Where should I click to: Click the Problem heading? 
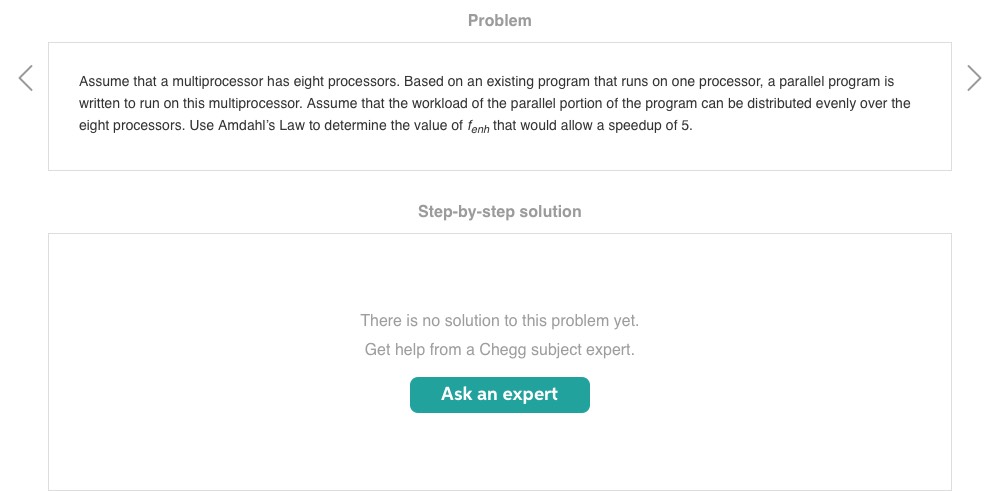[500, 20]
